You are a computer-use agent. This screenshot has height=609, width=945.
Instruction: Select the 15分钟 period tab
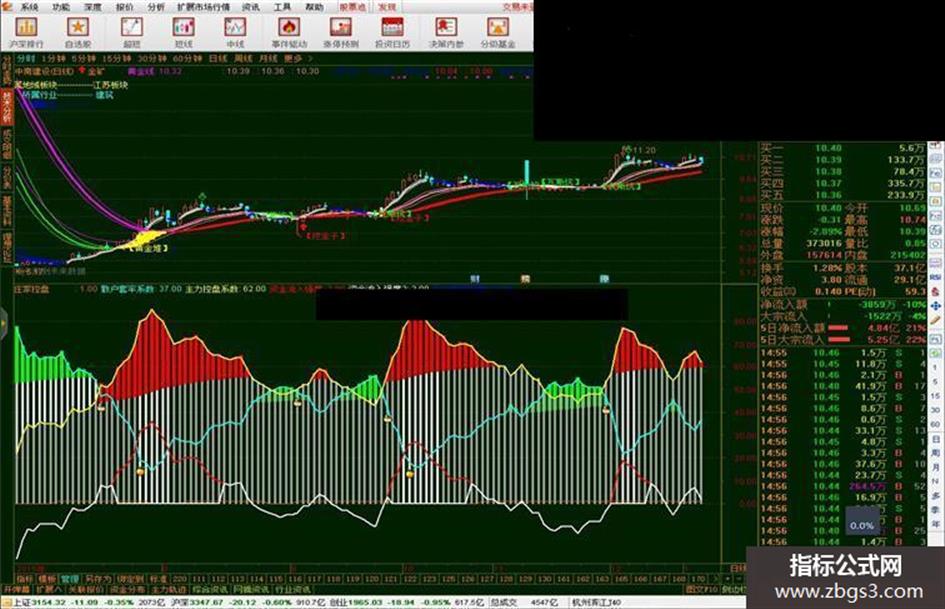116,58
